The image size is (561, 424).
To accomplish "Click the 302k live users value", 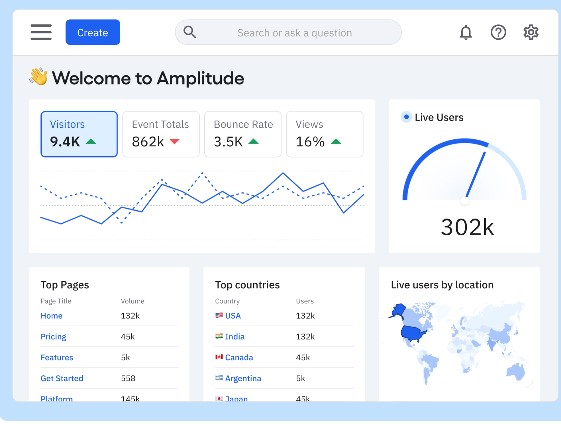I will (x=467, y=227).
